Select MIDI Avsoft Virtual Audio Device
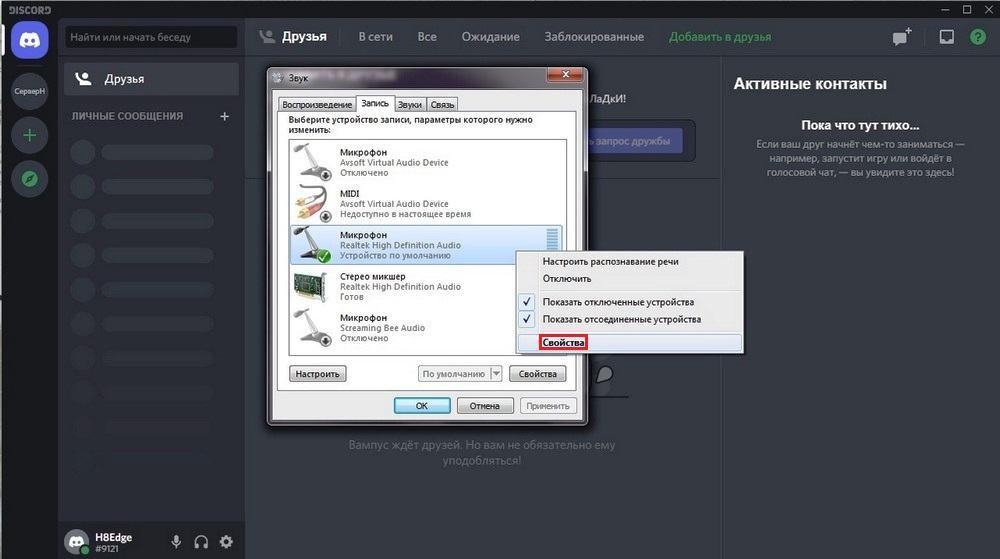This screenshot has width=1000, height=559. [x=427, y=204]
